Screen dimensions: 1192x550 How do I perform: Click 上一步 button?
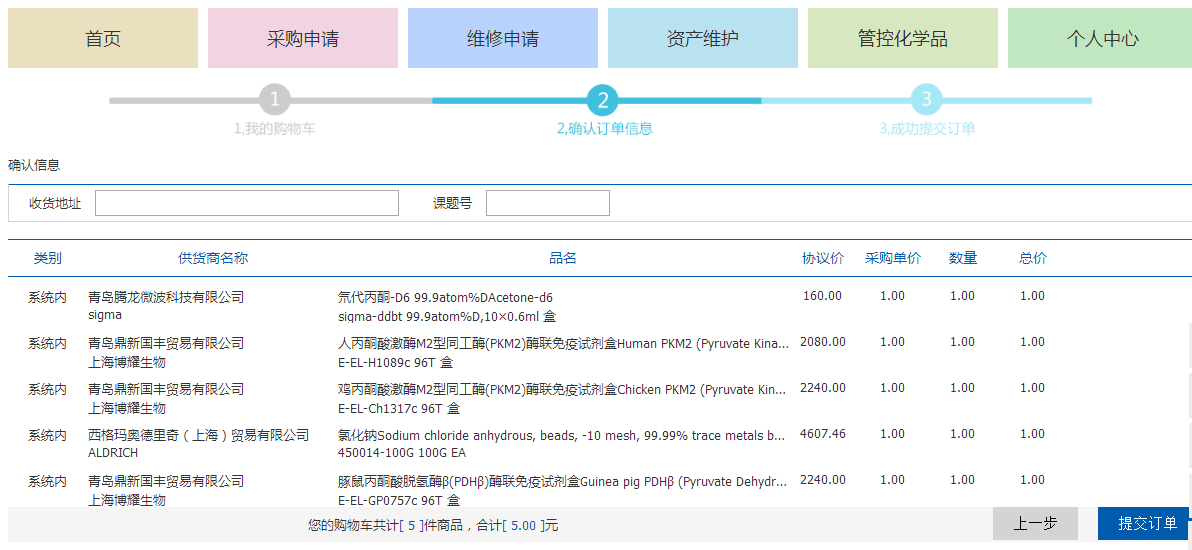(1035, 523)
